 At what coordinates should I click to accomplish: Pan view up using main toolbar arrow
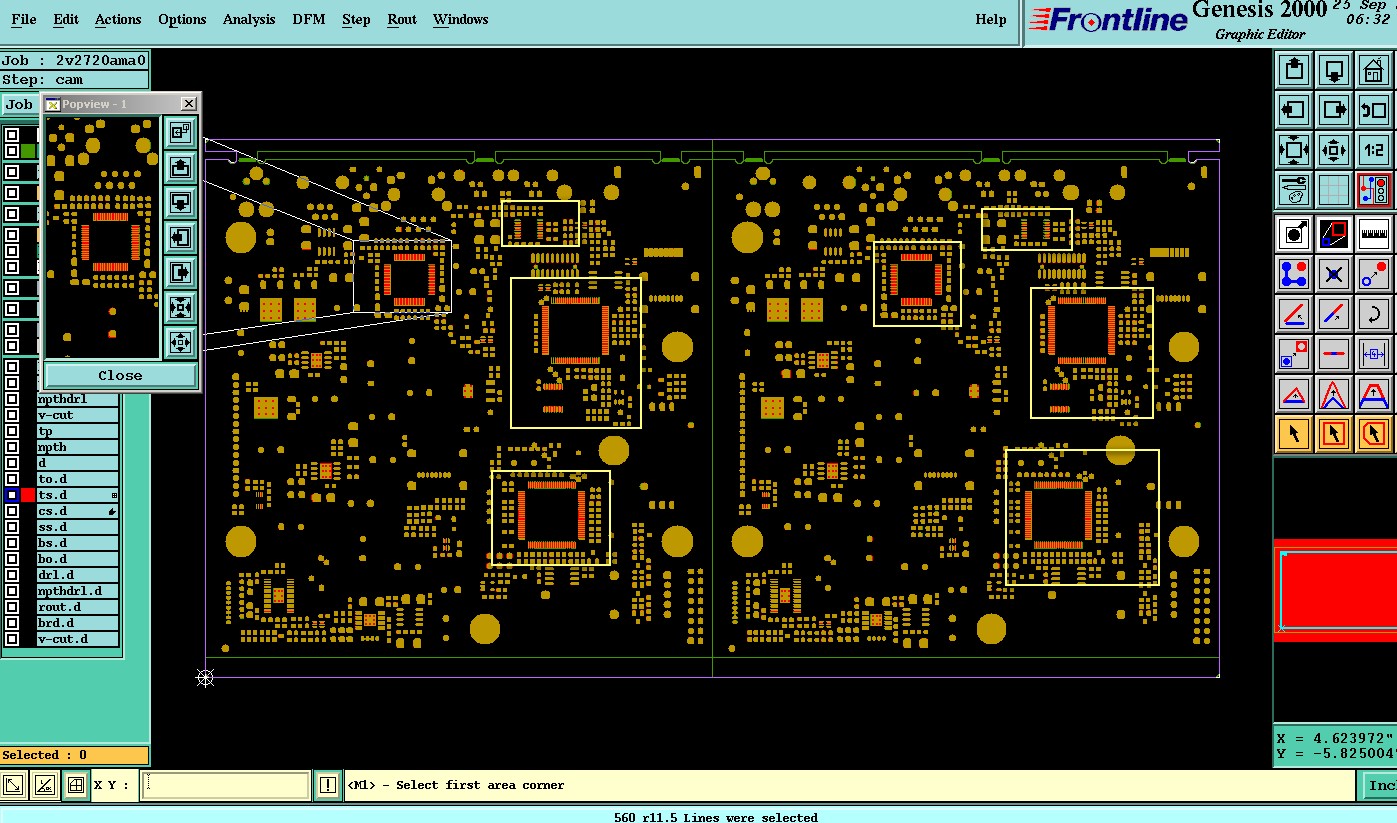[1294, 70]
